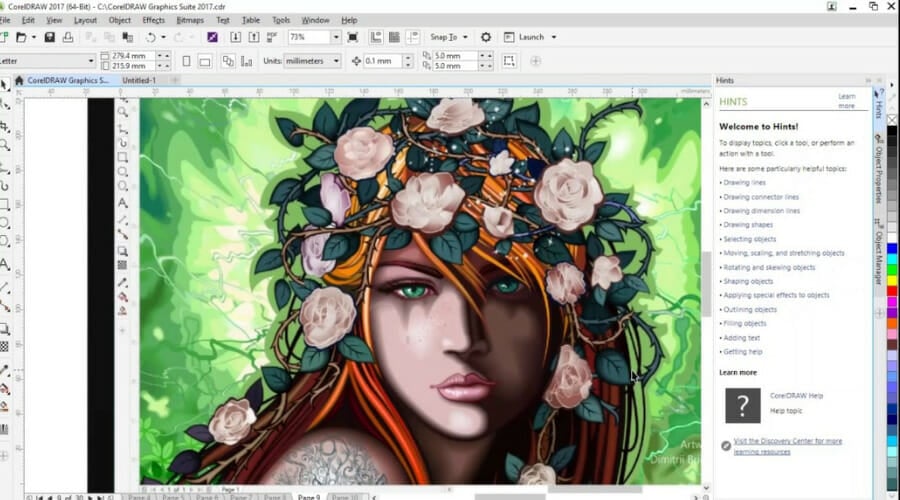
Task: Open the Units millimeters dropdown
Action: [x=336, y=61]
